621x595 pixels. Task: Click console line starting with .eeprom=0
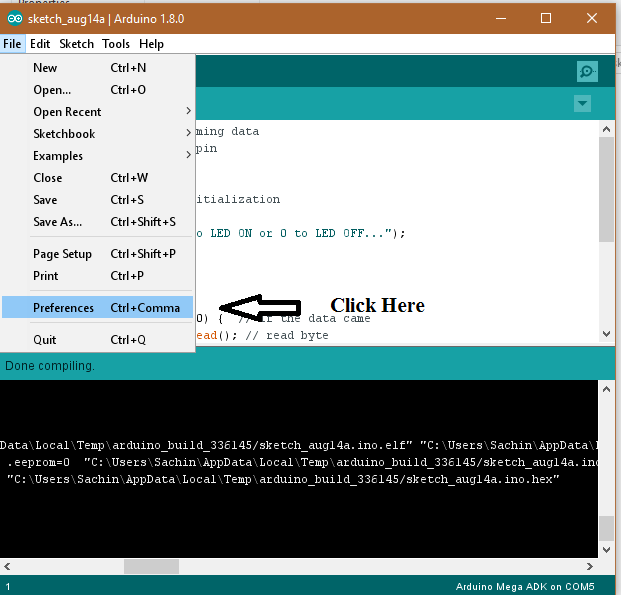[302, 462]
